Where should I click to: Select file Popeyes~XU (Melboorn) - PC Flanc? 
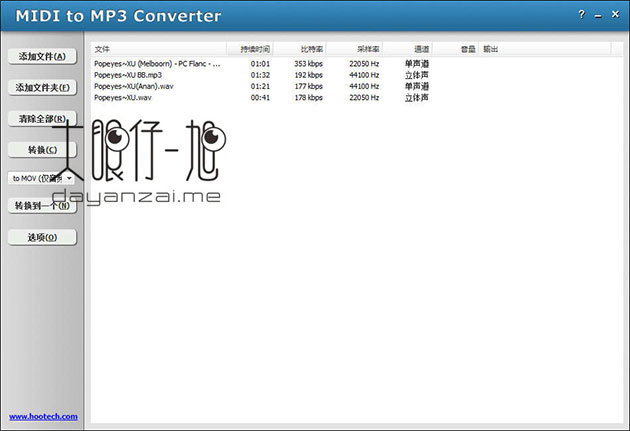157,63
